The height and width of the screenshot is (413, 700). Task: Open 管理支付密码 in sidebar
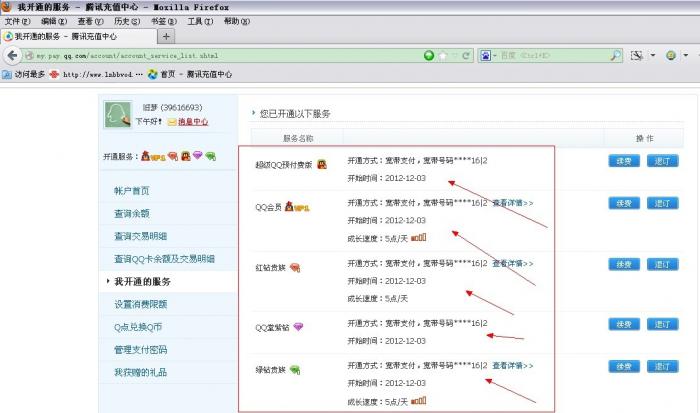point(141,350)
